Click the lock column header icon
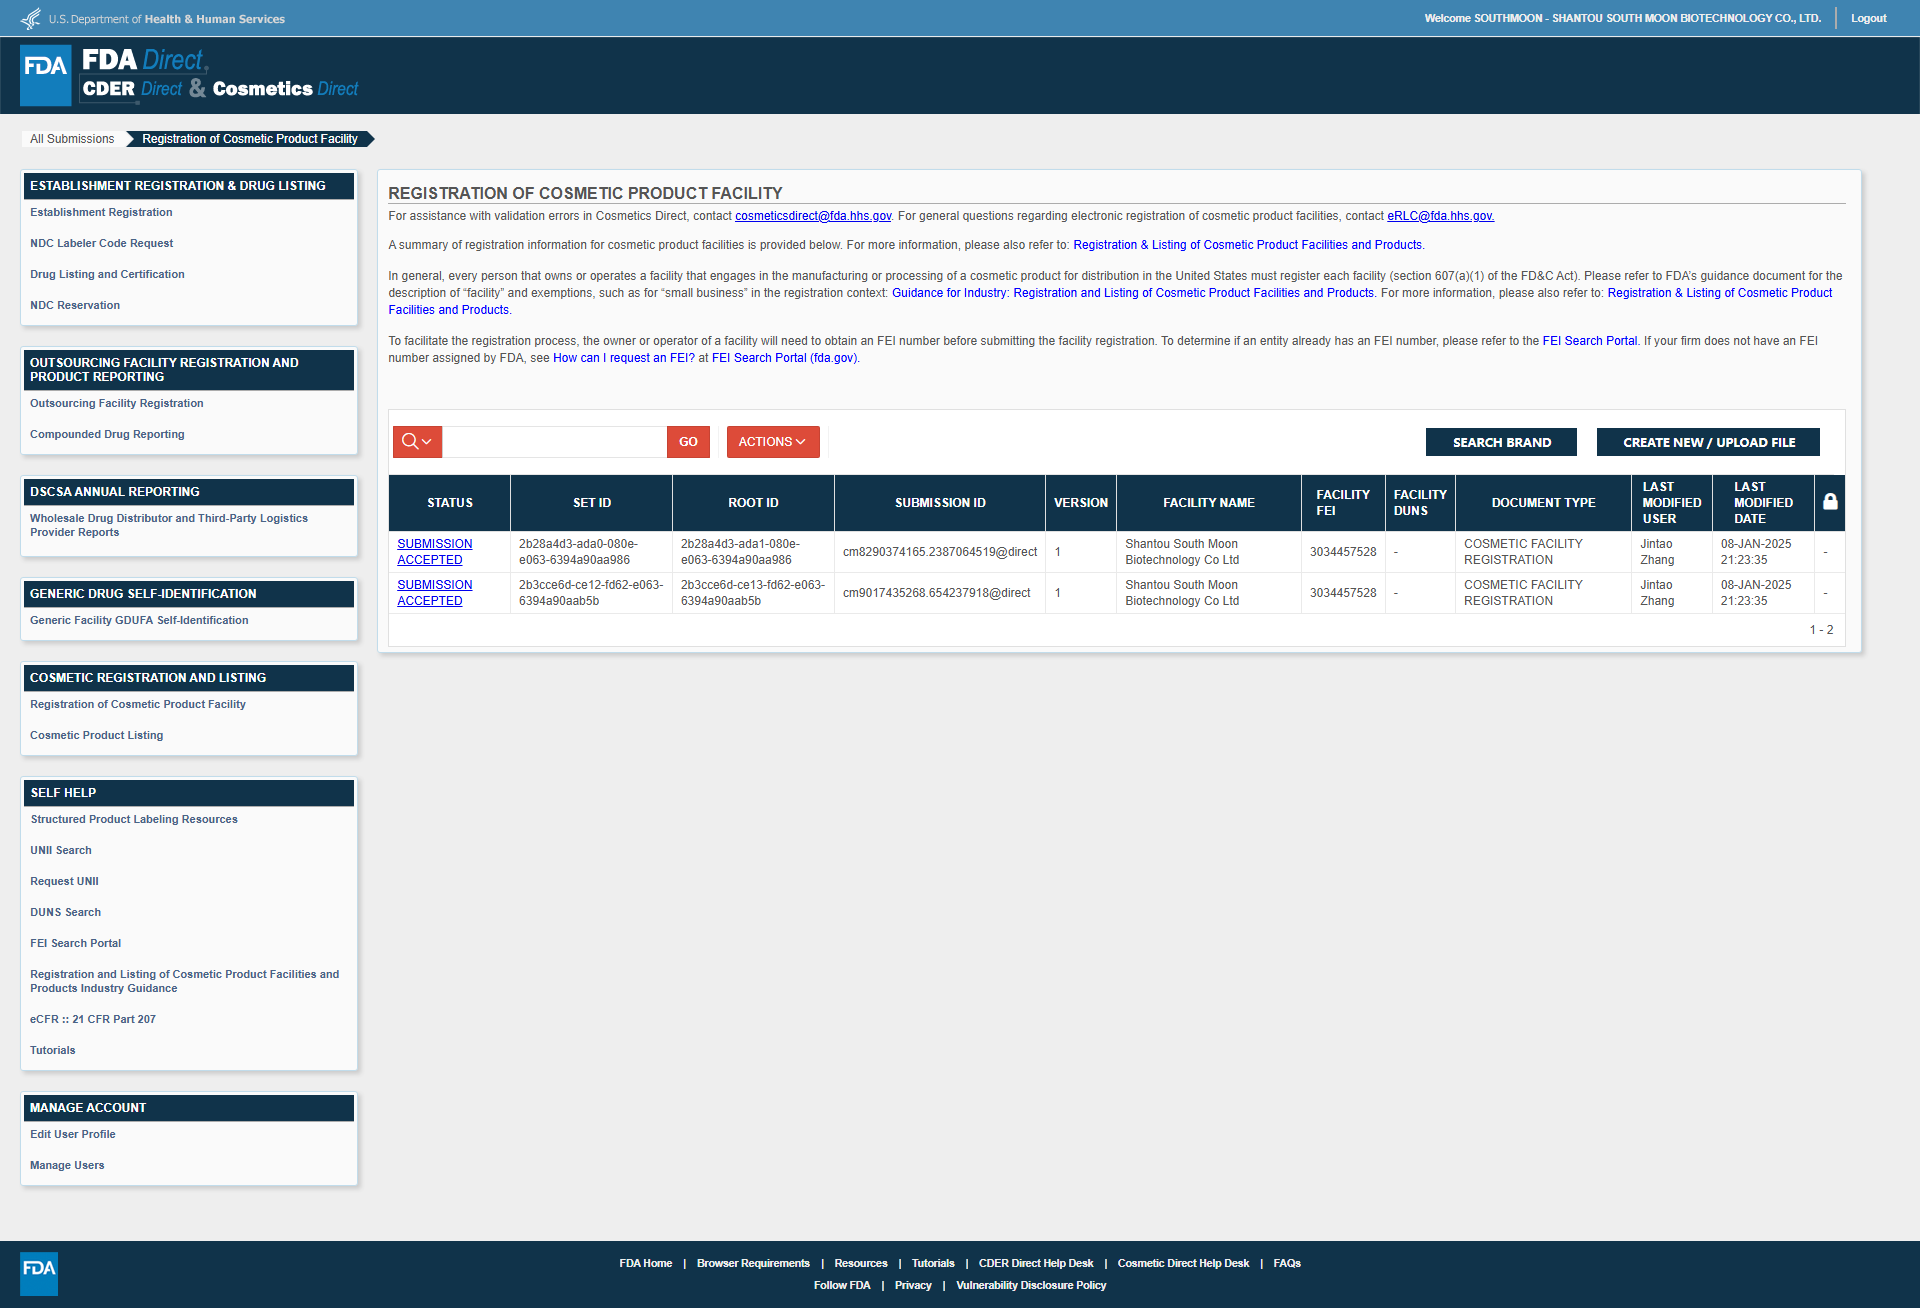The width and height of the screenshot is (1920, 1308). [x=1829, y=502]
